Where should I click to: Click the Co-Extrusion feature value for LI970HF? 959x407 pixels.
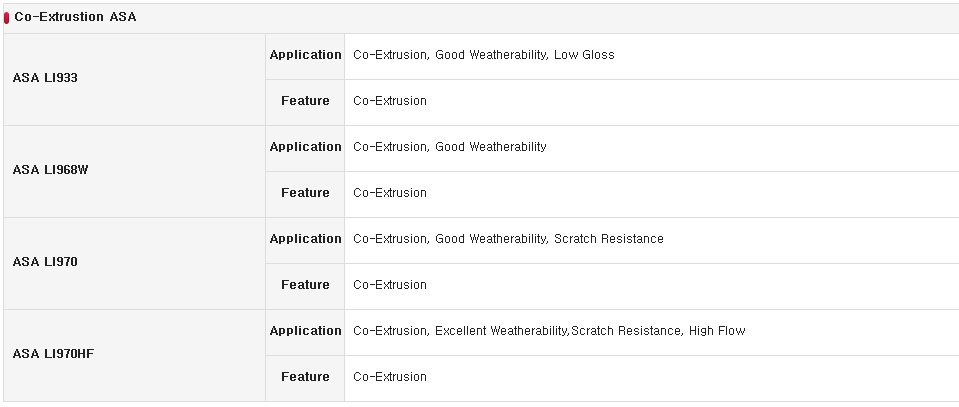click(390, 376)
